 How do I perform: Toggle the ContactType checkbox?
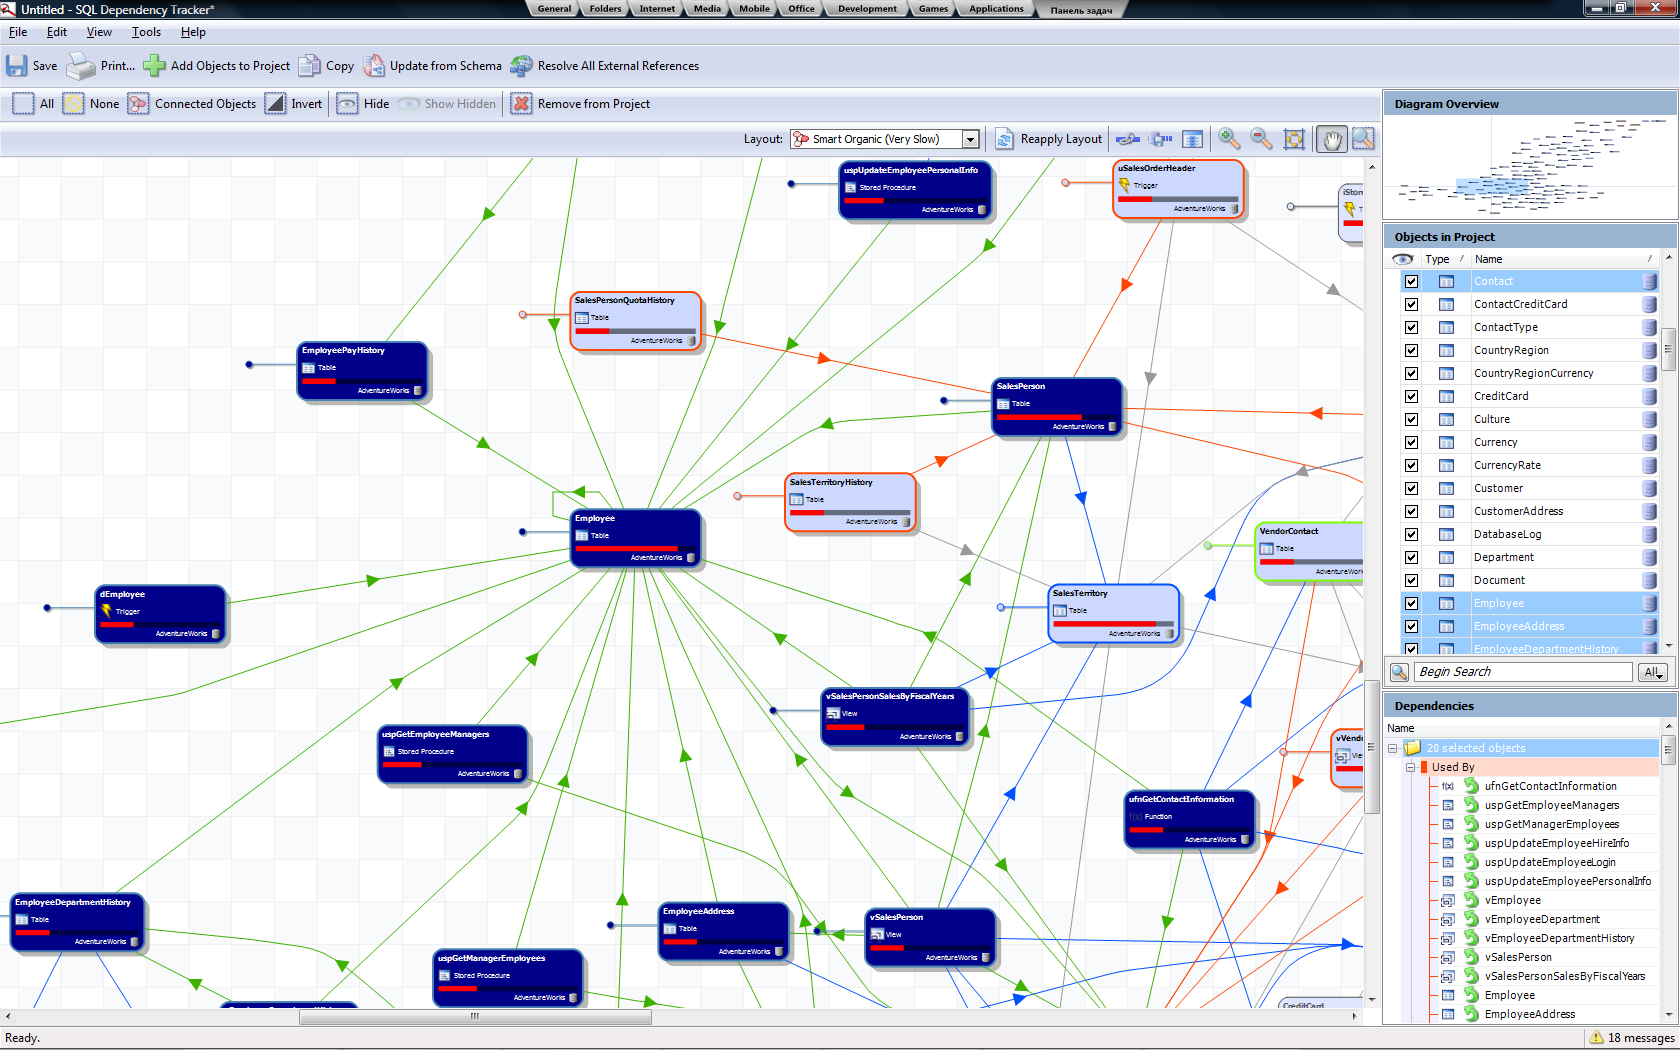pos(1411,327)
